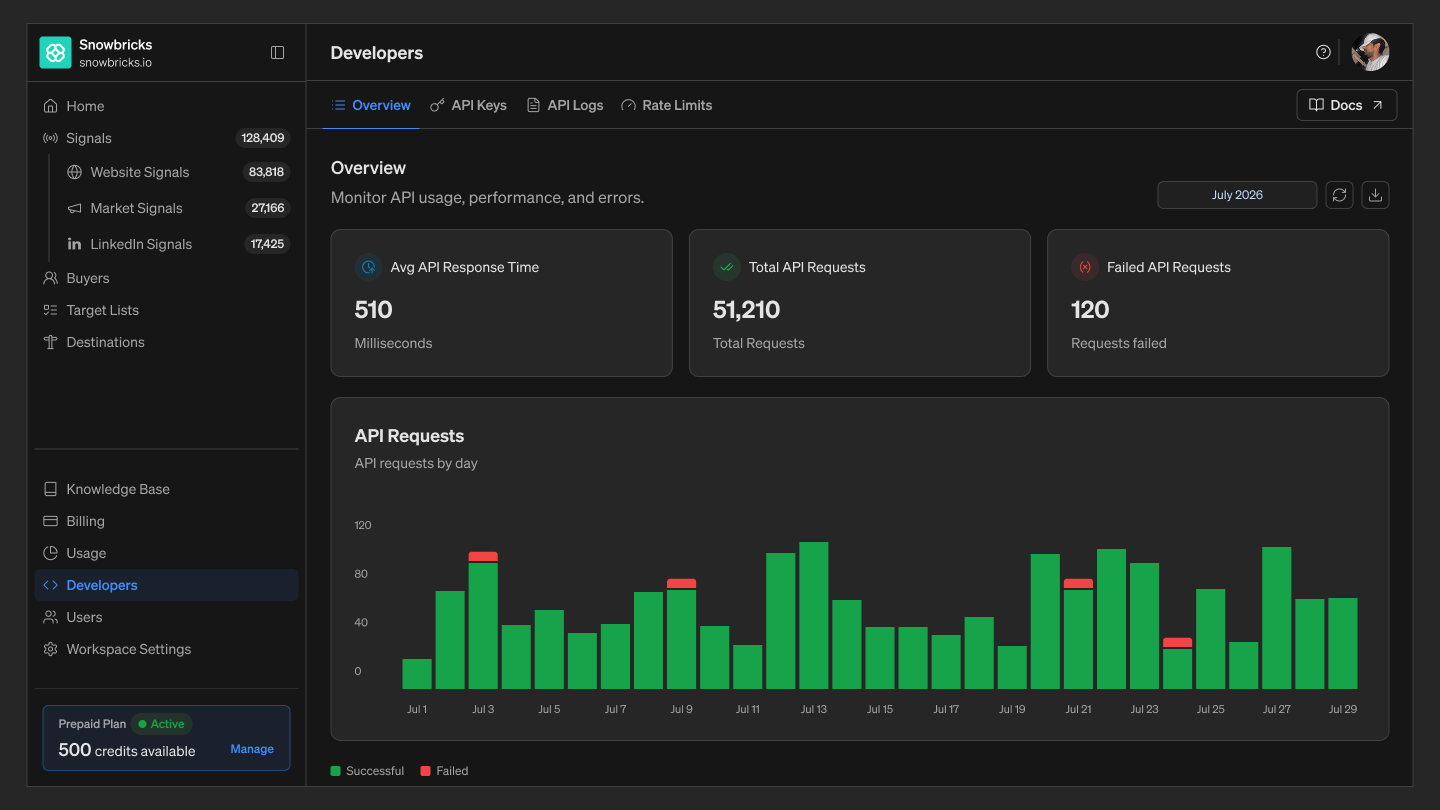This screenshot has height=810, width=1440.
Task: Open the help question mark icon
Action: click(1323, 52)
